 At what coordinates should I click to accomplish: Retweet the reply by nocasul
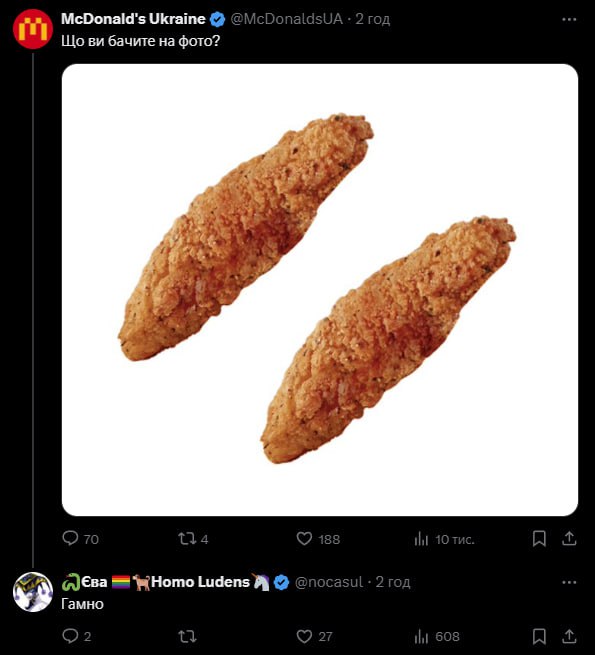[x=187, y=636]
